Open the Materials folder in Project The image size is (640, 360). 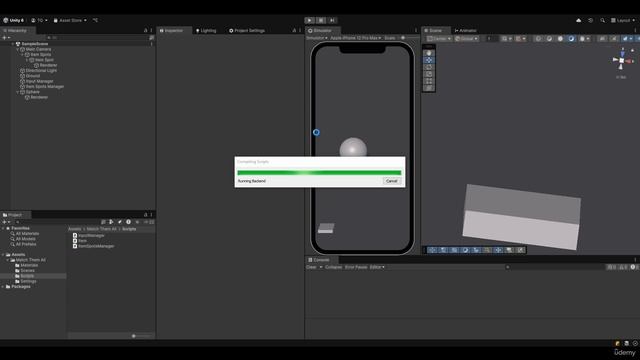click(x=27, y=265)
